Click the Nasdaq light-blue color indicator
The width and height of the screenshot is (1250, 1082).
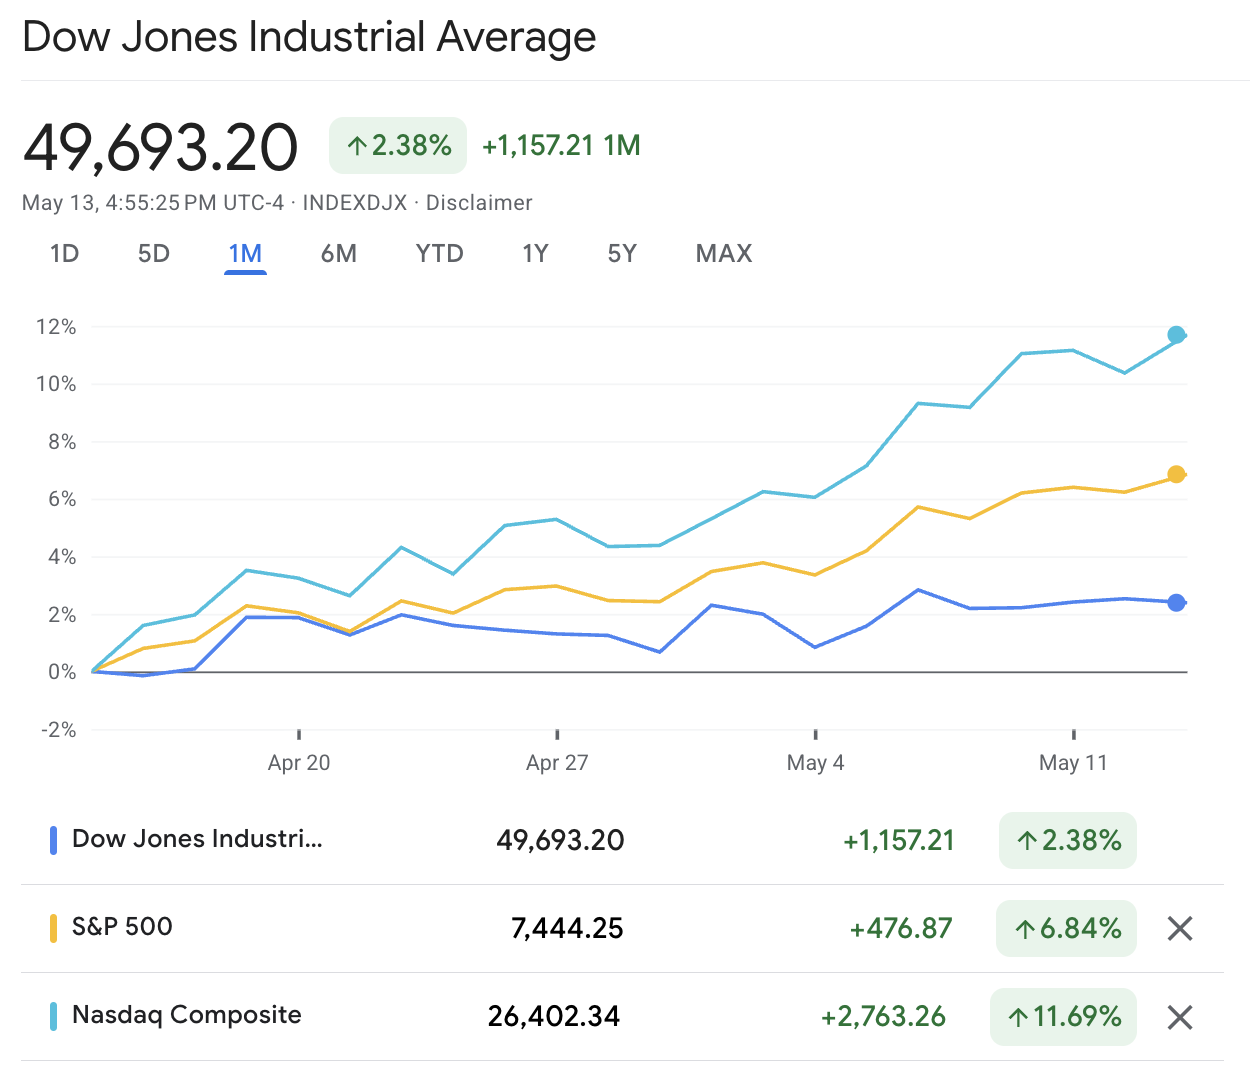[54, 1016]
